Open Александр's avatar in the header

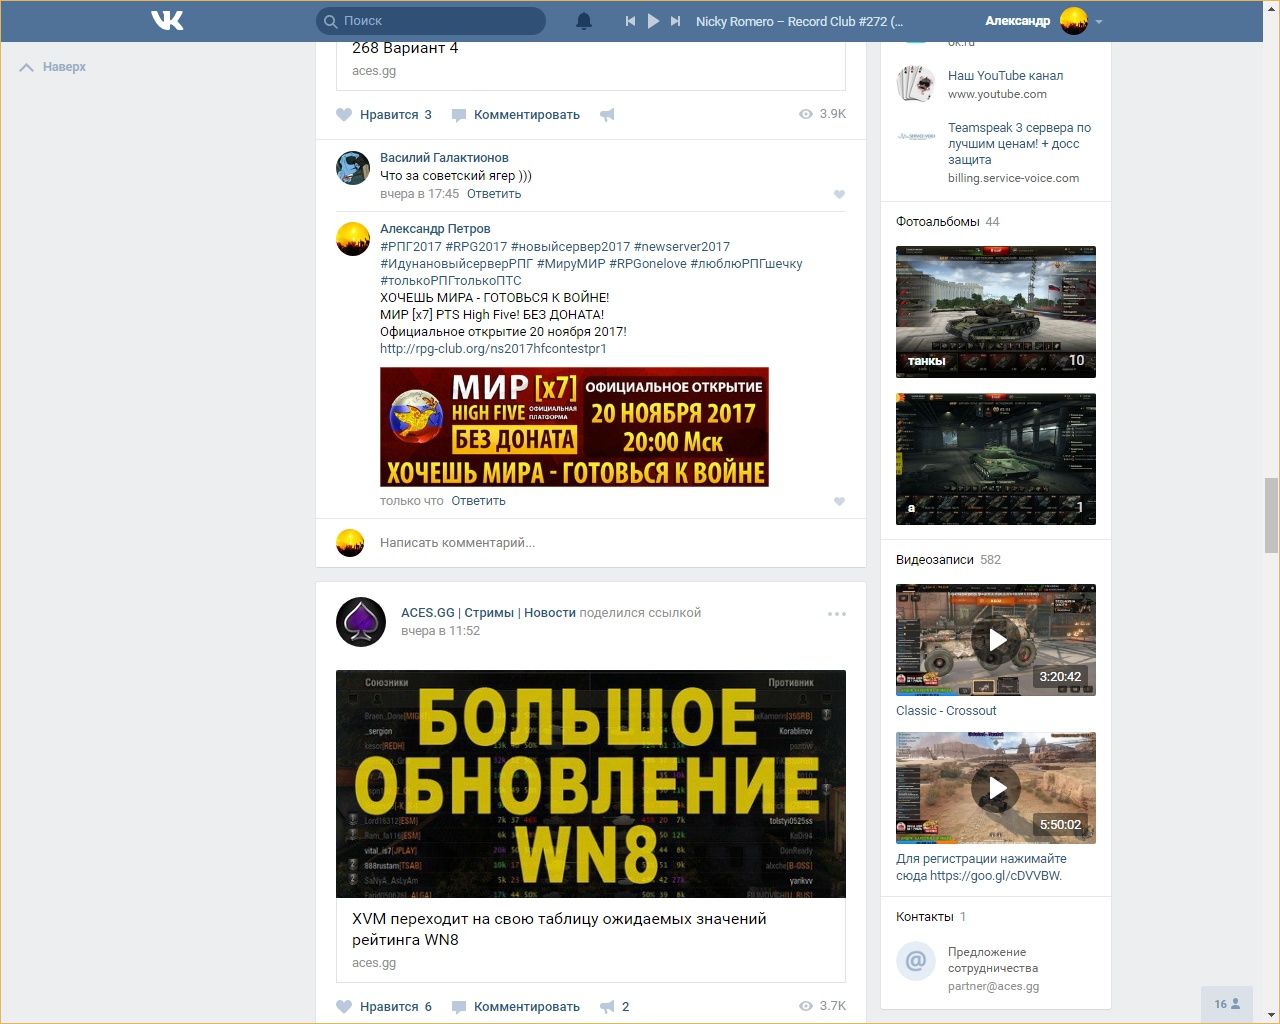pos(1074,21)
